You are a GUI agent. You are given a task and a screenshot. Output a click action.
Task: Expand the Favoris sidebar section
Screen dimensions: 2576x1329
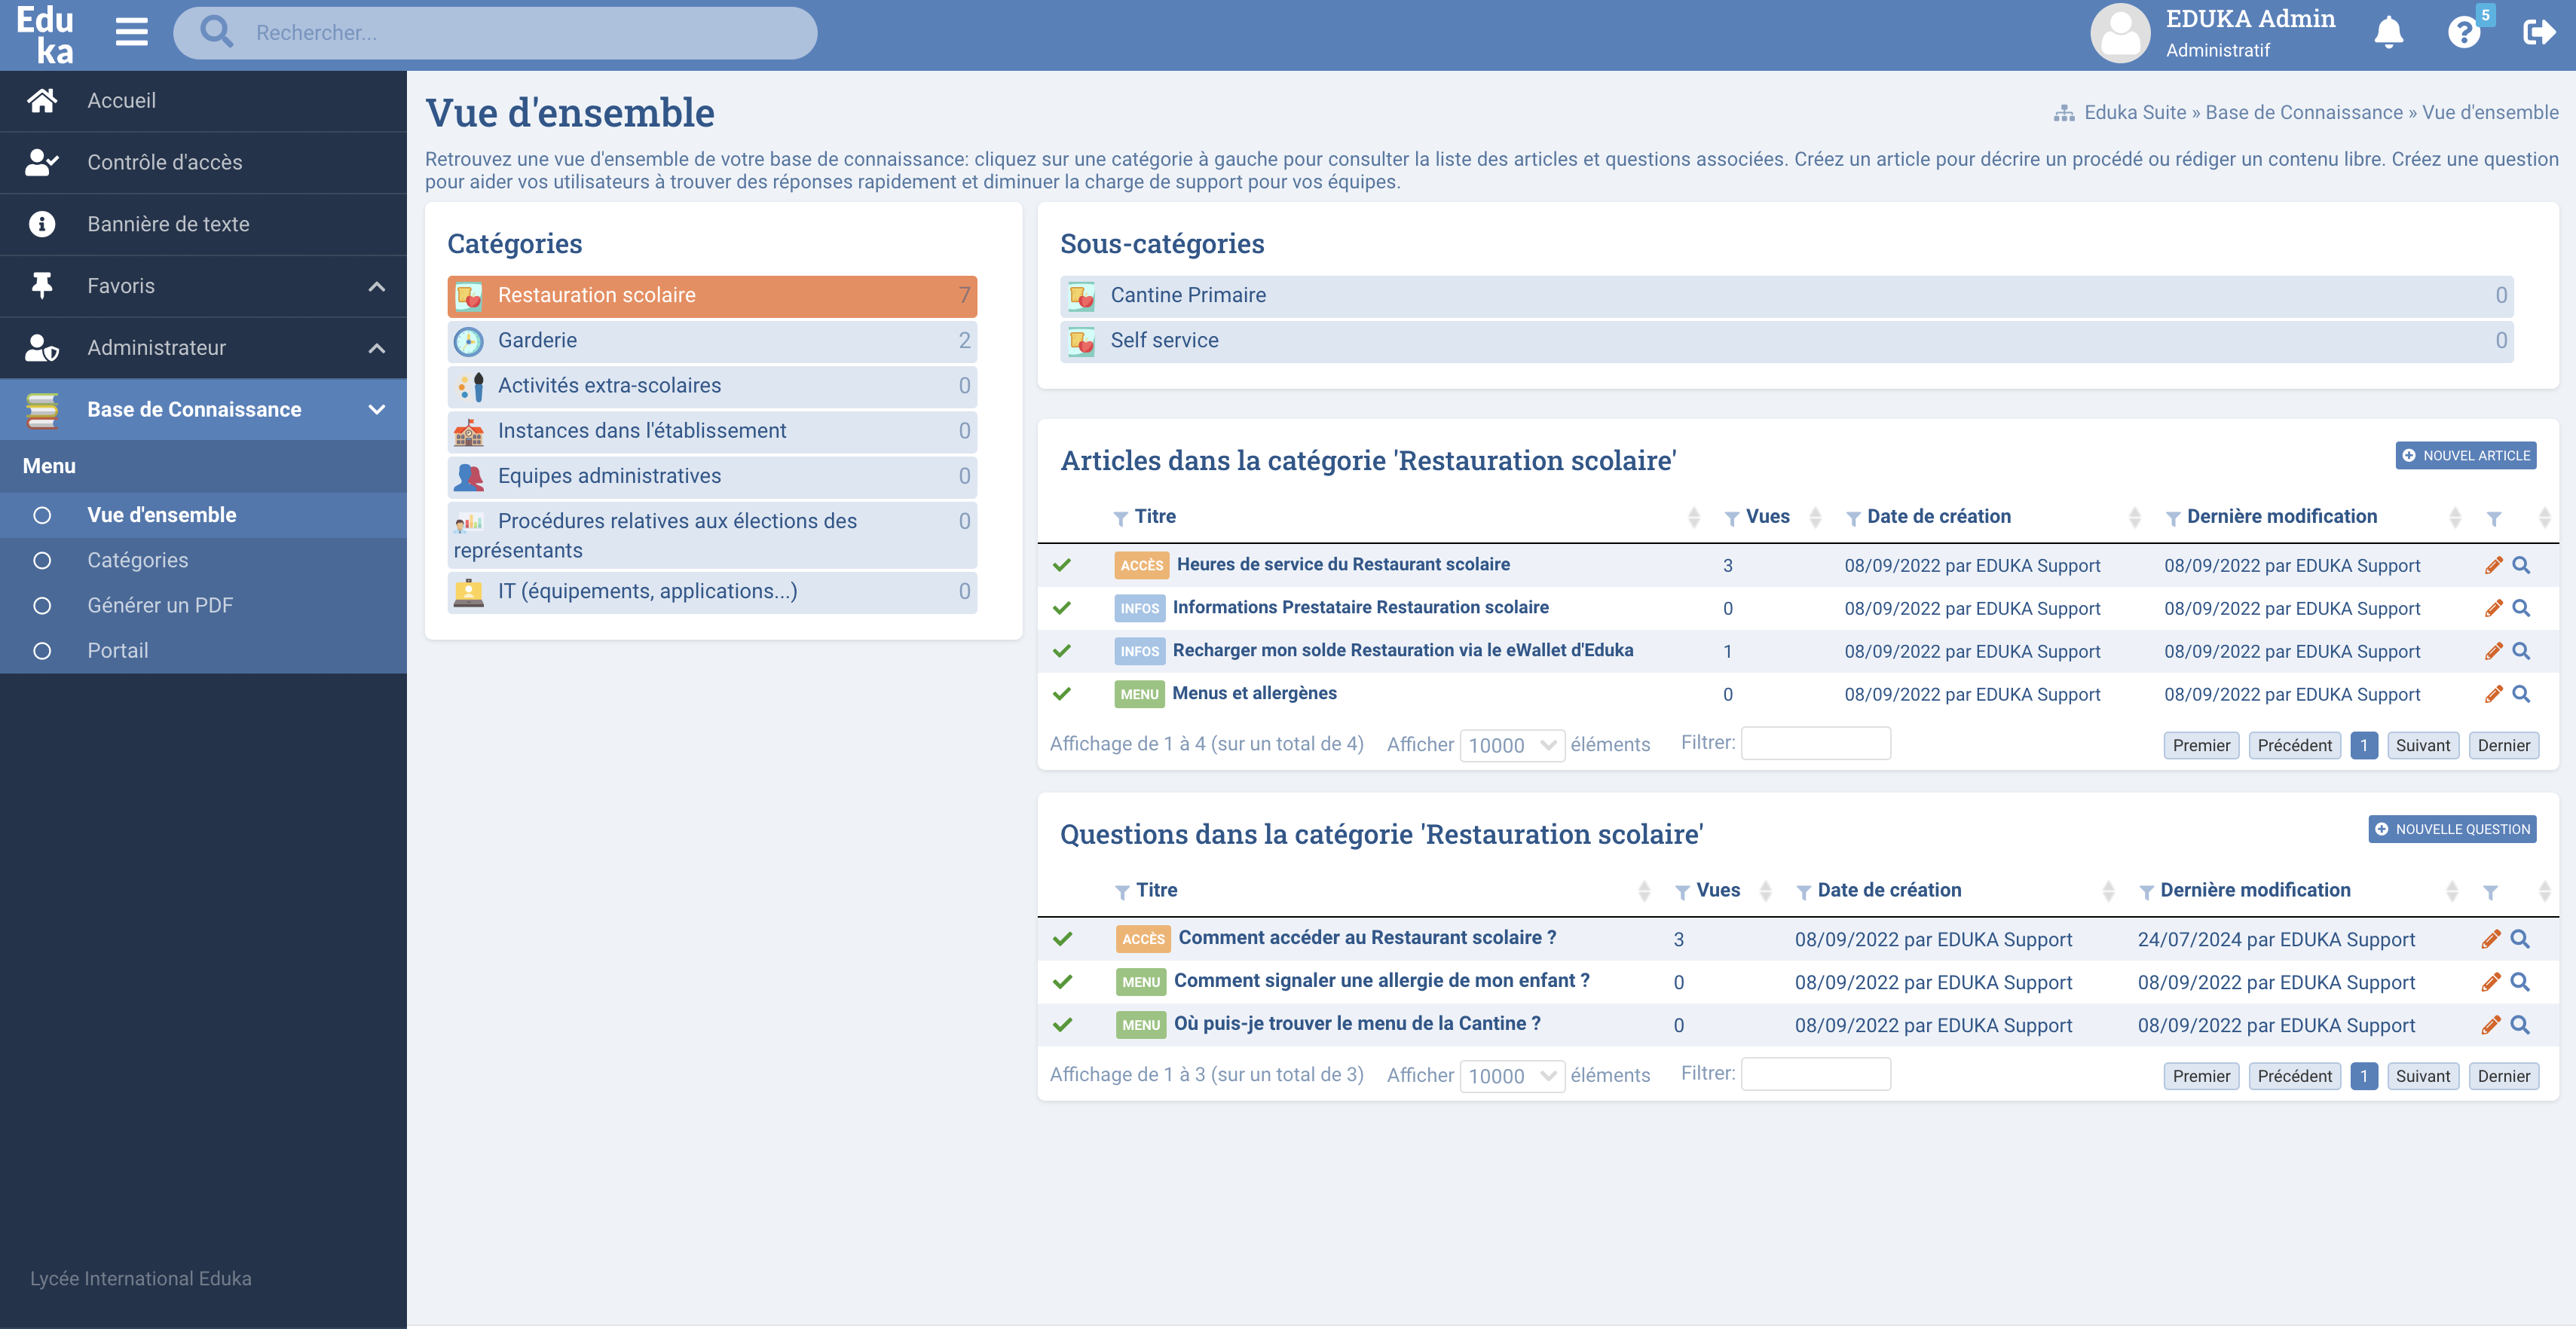pos(376,286)
